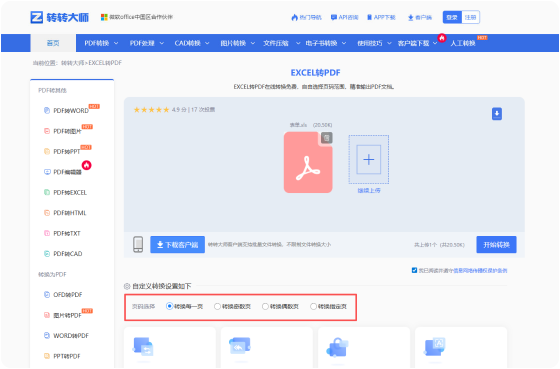Open PDF转PPT in sidebar
Screen dimensions: 560x369
click(x=67, y=151)
